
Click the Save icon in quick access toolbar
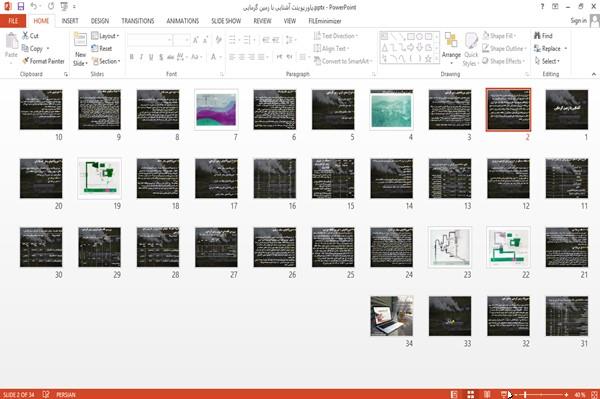tap(21, 6)
